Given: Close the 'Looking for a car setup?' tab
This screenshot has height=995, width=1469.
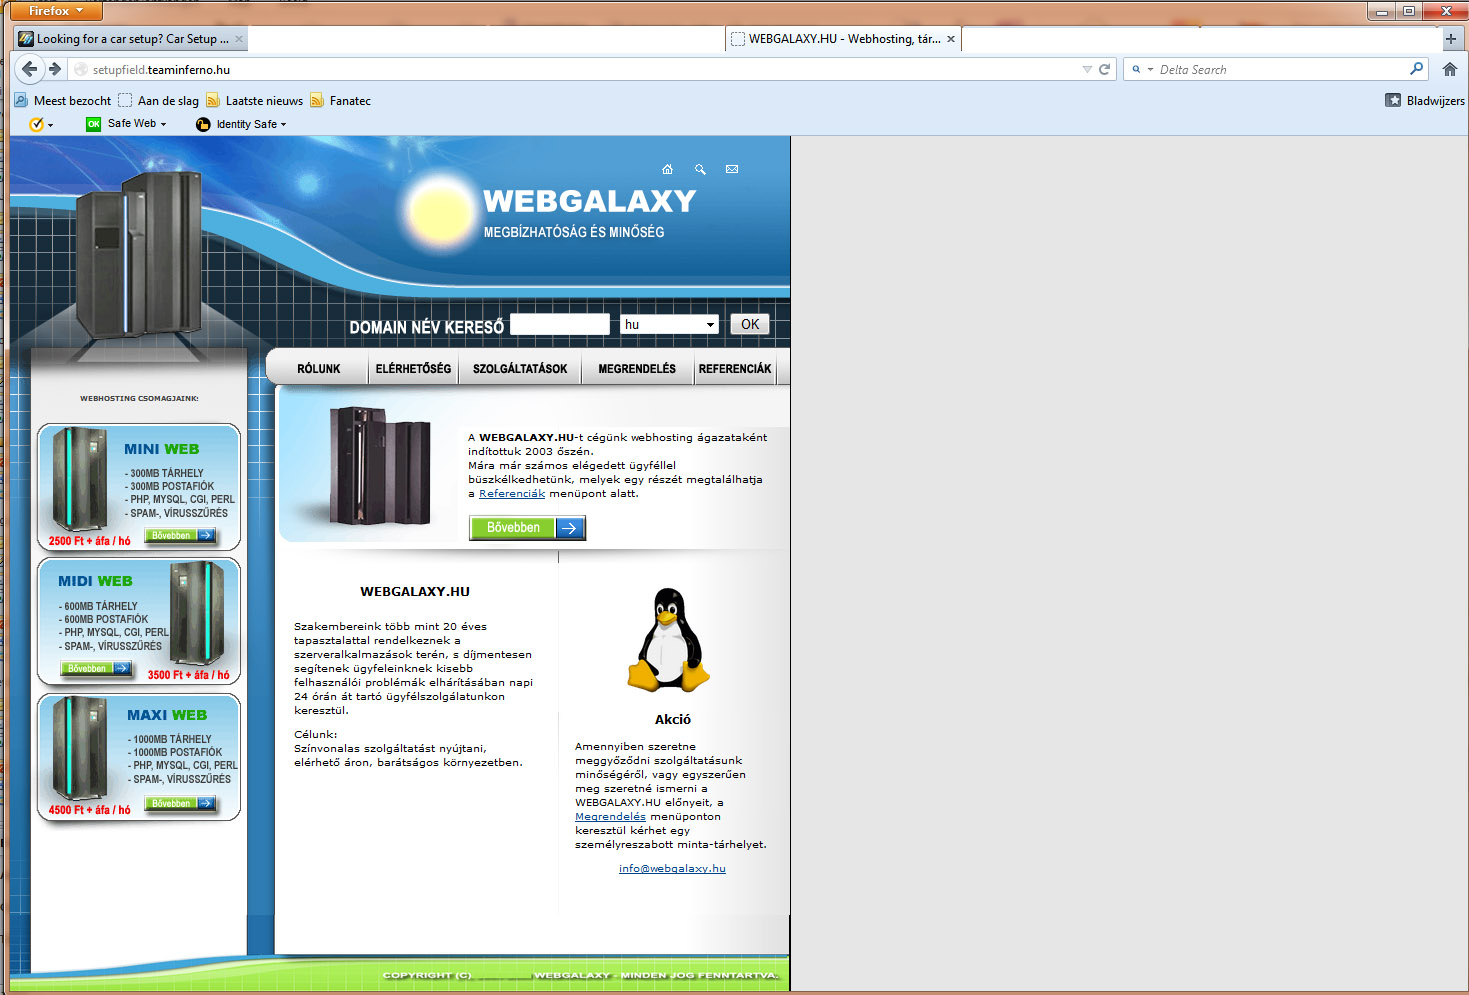Looking at the screenshot, I should click(239, 39).
